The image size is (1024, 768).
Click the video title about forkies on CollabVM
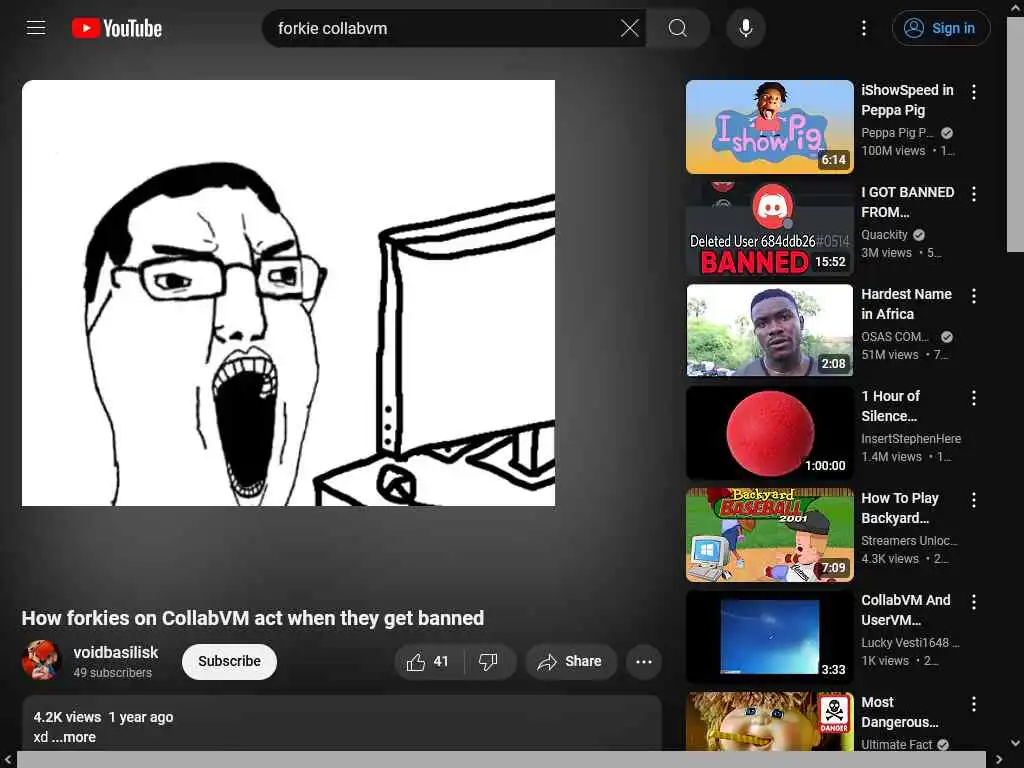pos(253,618)
